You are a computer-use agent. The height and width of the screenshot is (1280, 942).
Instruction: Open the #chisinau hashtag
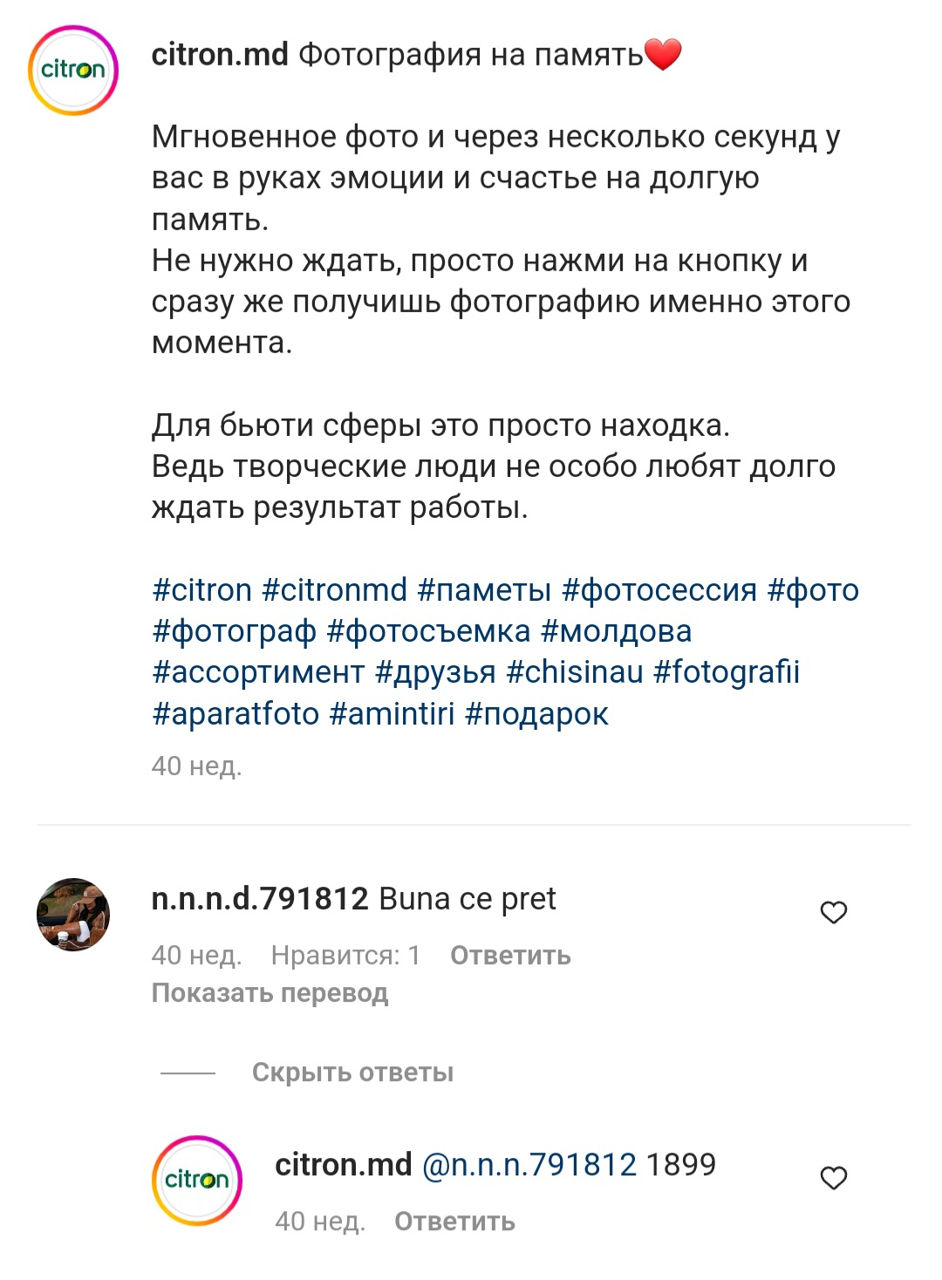click(x=574, y=672)
